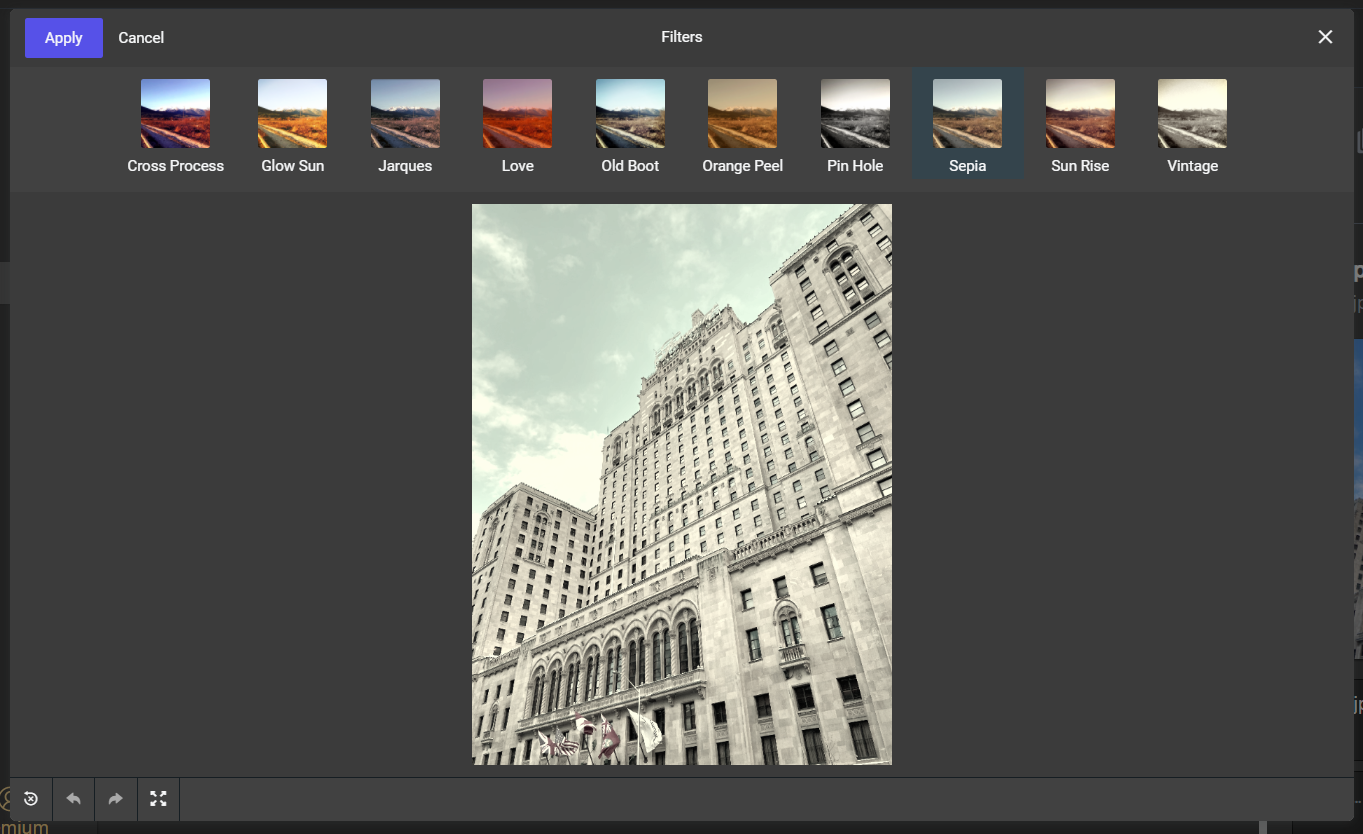Apply the selected filter
The height and width of the screenshot is (834, 1363).
(64, 38)
